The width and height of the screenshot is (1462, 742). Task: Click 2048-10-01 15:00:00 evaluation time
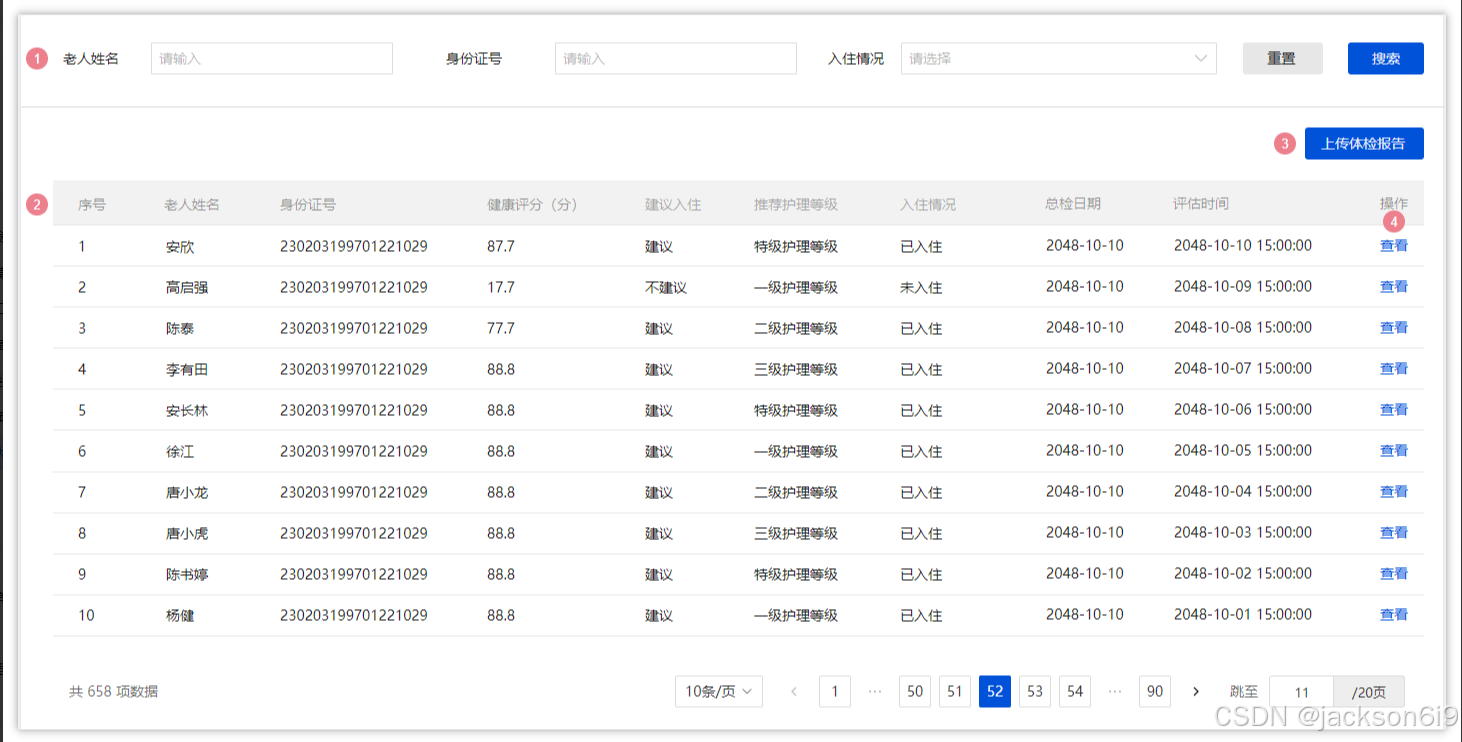click(1243, 614)
